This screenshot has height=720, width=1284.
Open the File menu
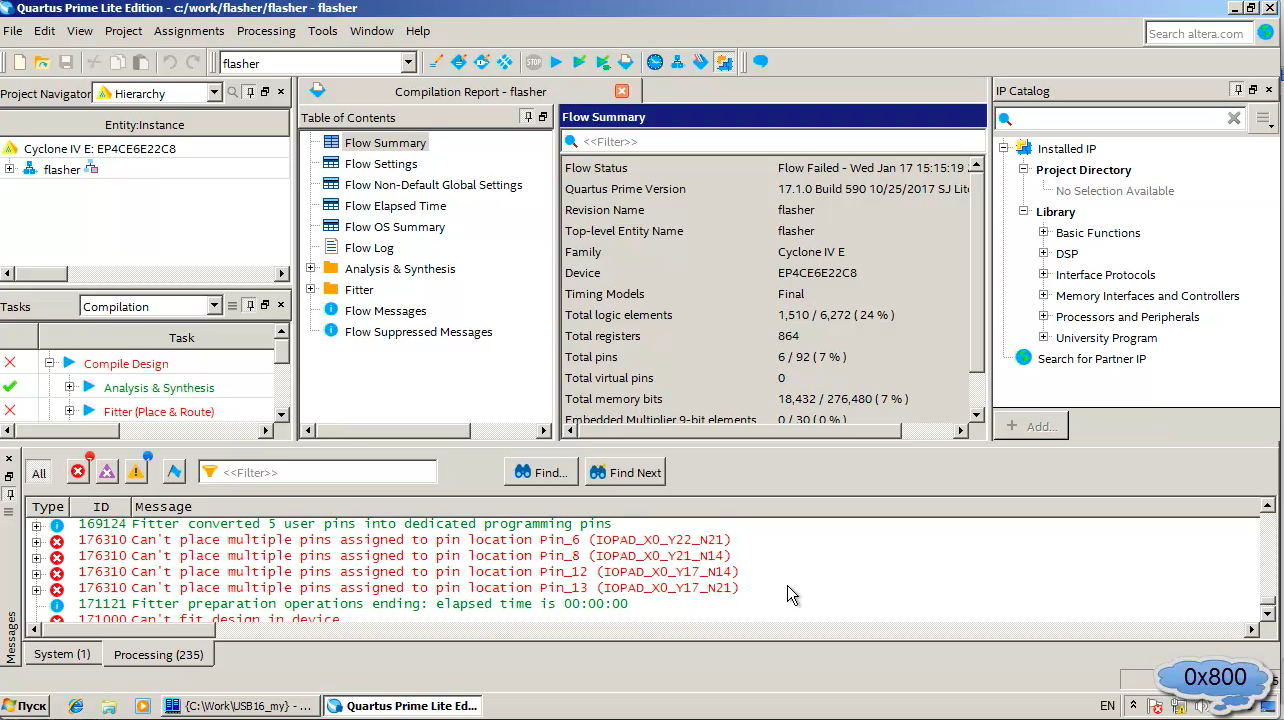(12, 31)
